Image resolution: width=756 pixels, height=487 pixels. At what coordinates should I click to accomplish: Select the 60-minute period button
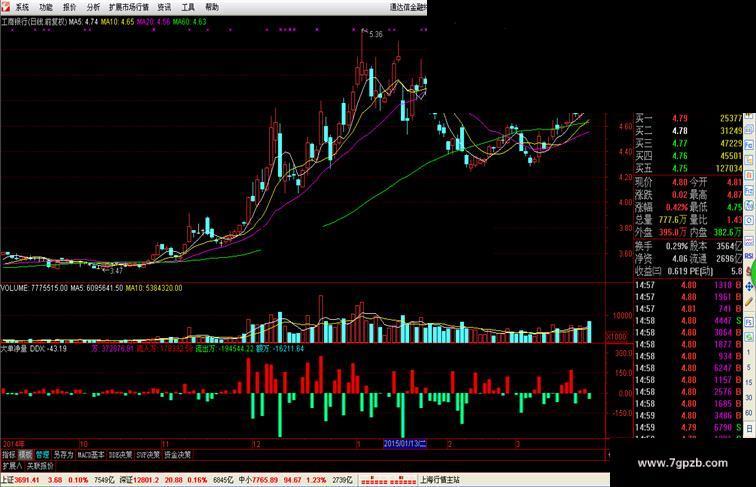(749, 413)
